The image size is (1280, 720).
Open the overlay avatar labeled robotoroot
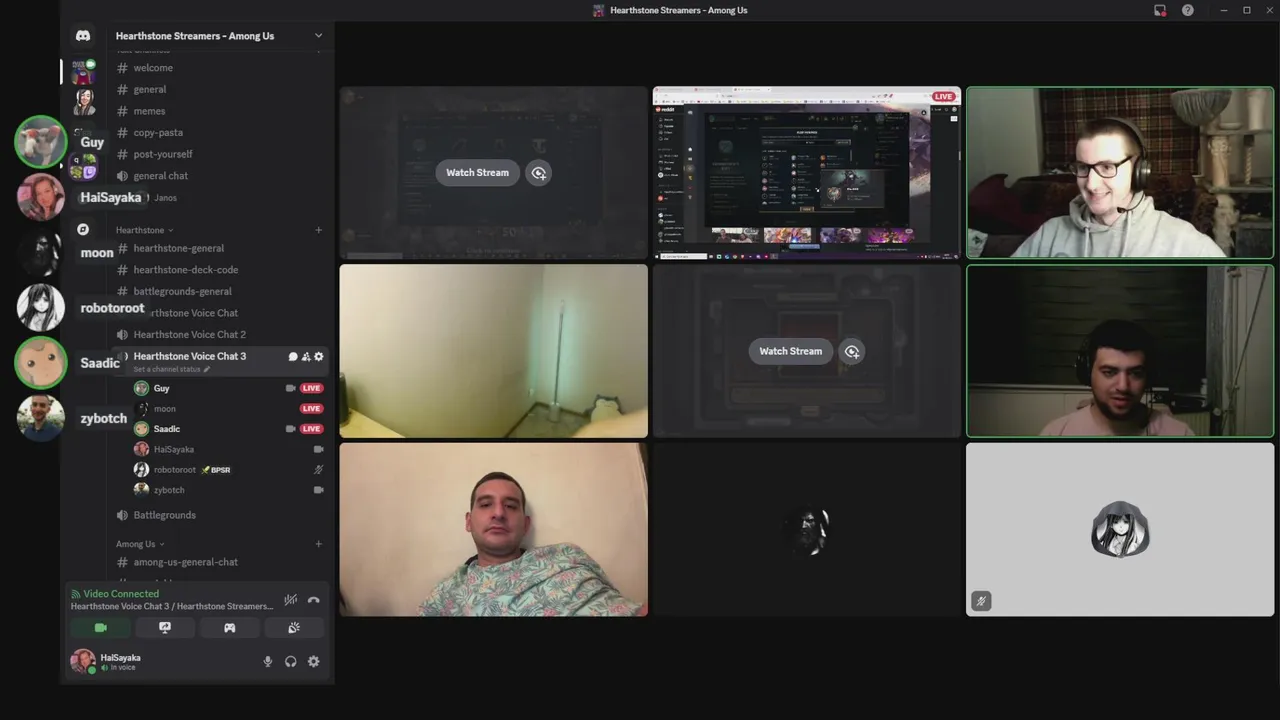pos(41,307)
